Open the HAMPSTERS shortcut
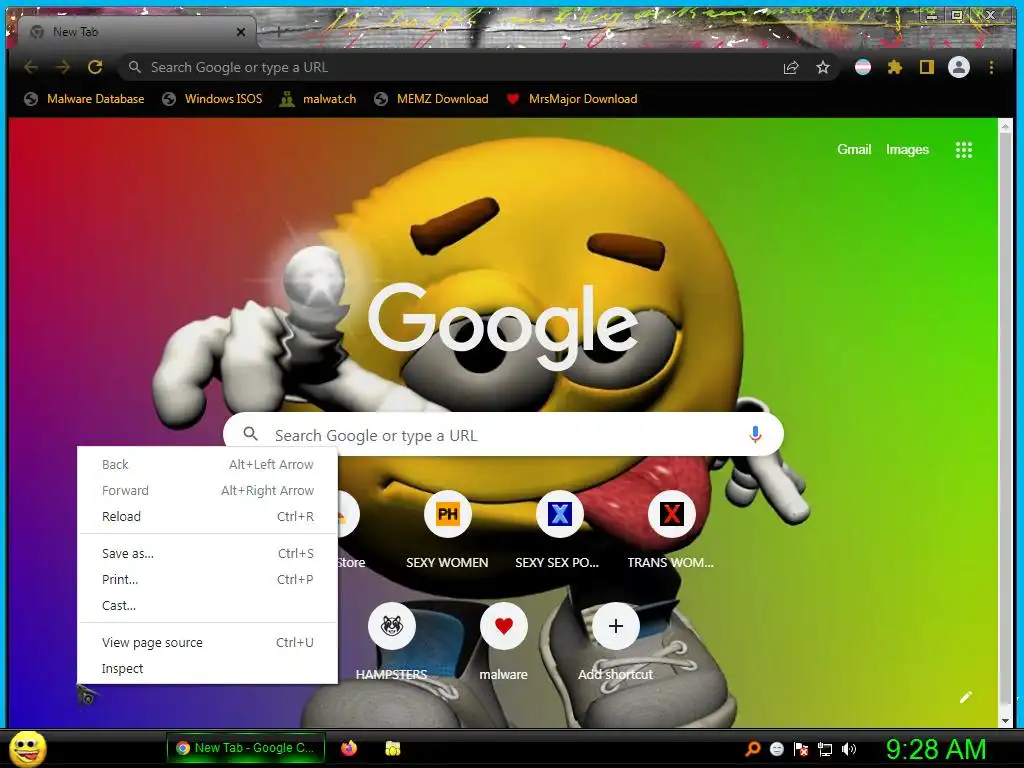The height and width of the screenshot is (768, 1024). 392,626
